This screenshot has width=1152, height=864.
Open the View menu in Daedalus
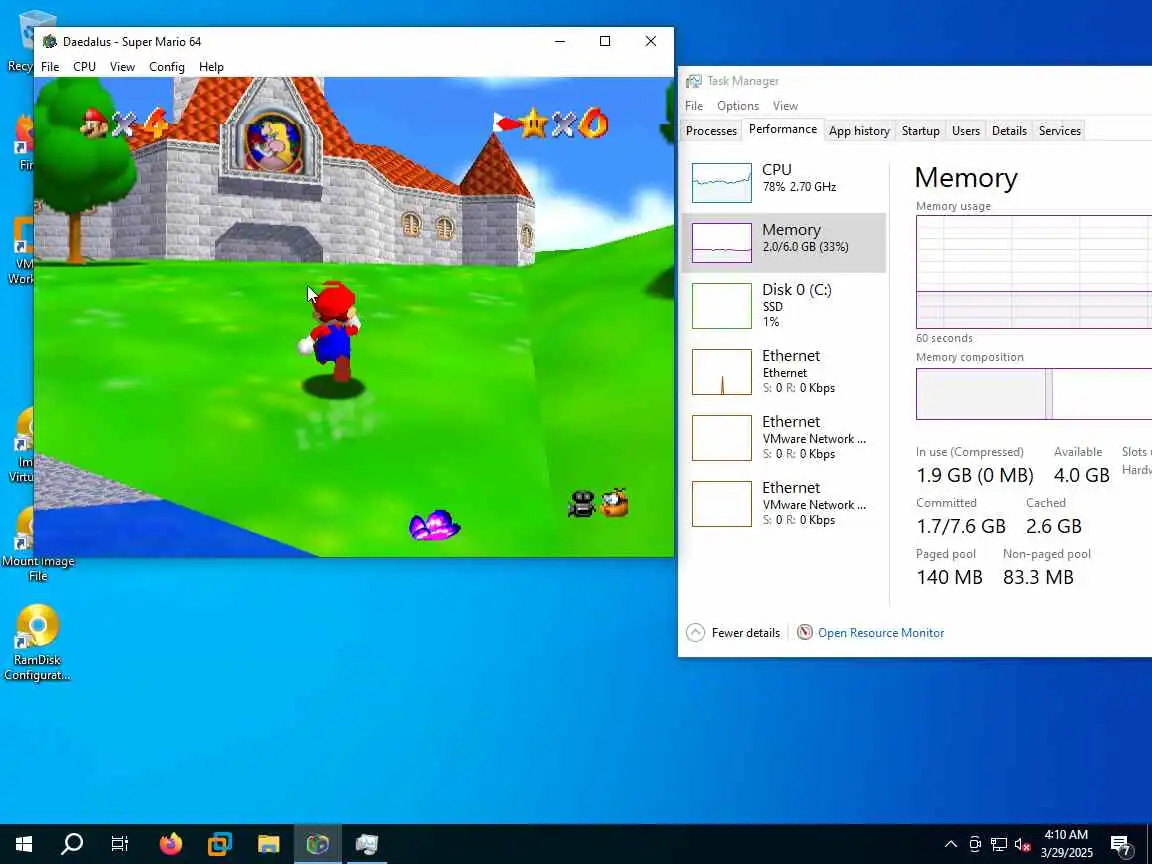122,67
